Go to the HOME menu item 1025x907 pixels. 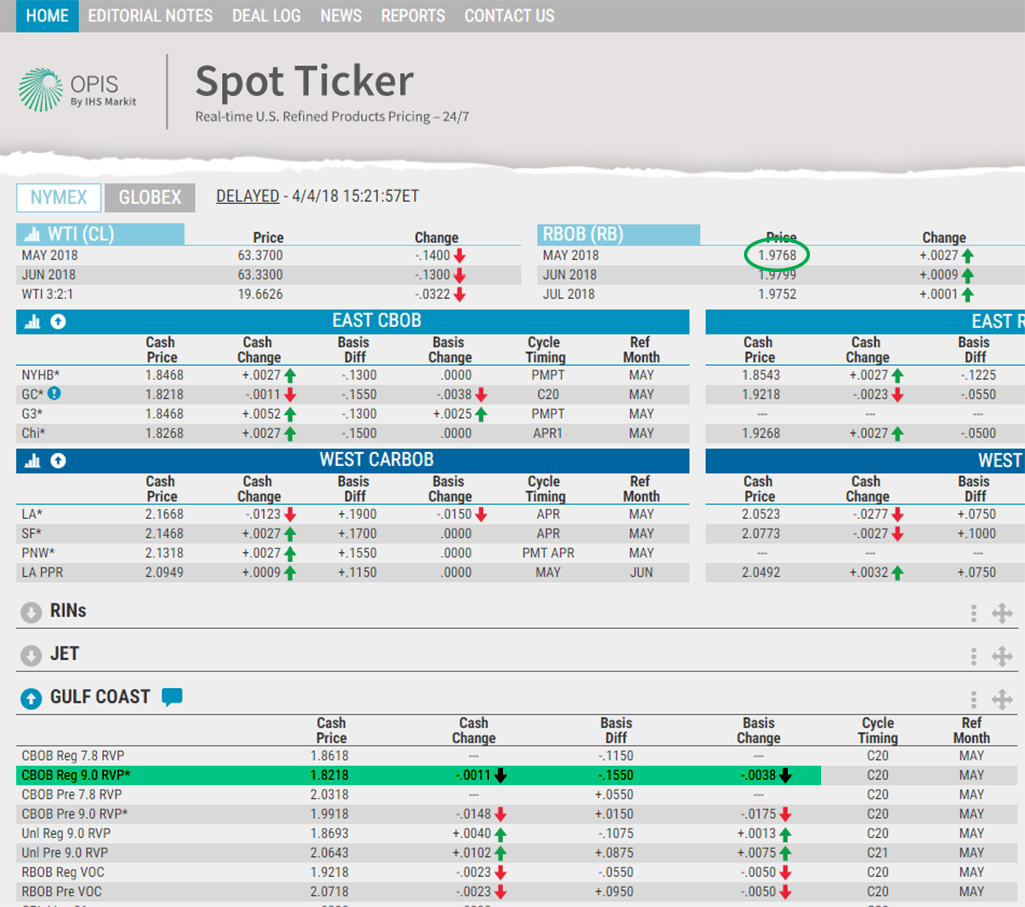[x=47, y=16]
